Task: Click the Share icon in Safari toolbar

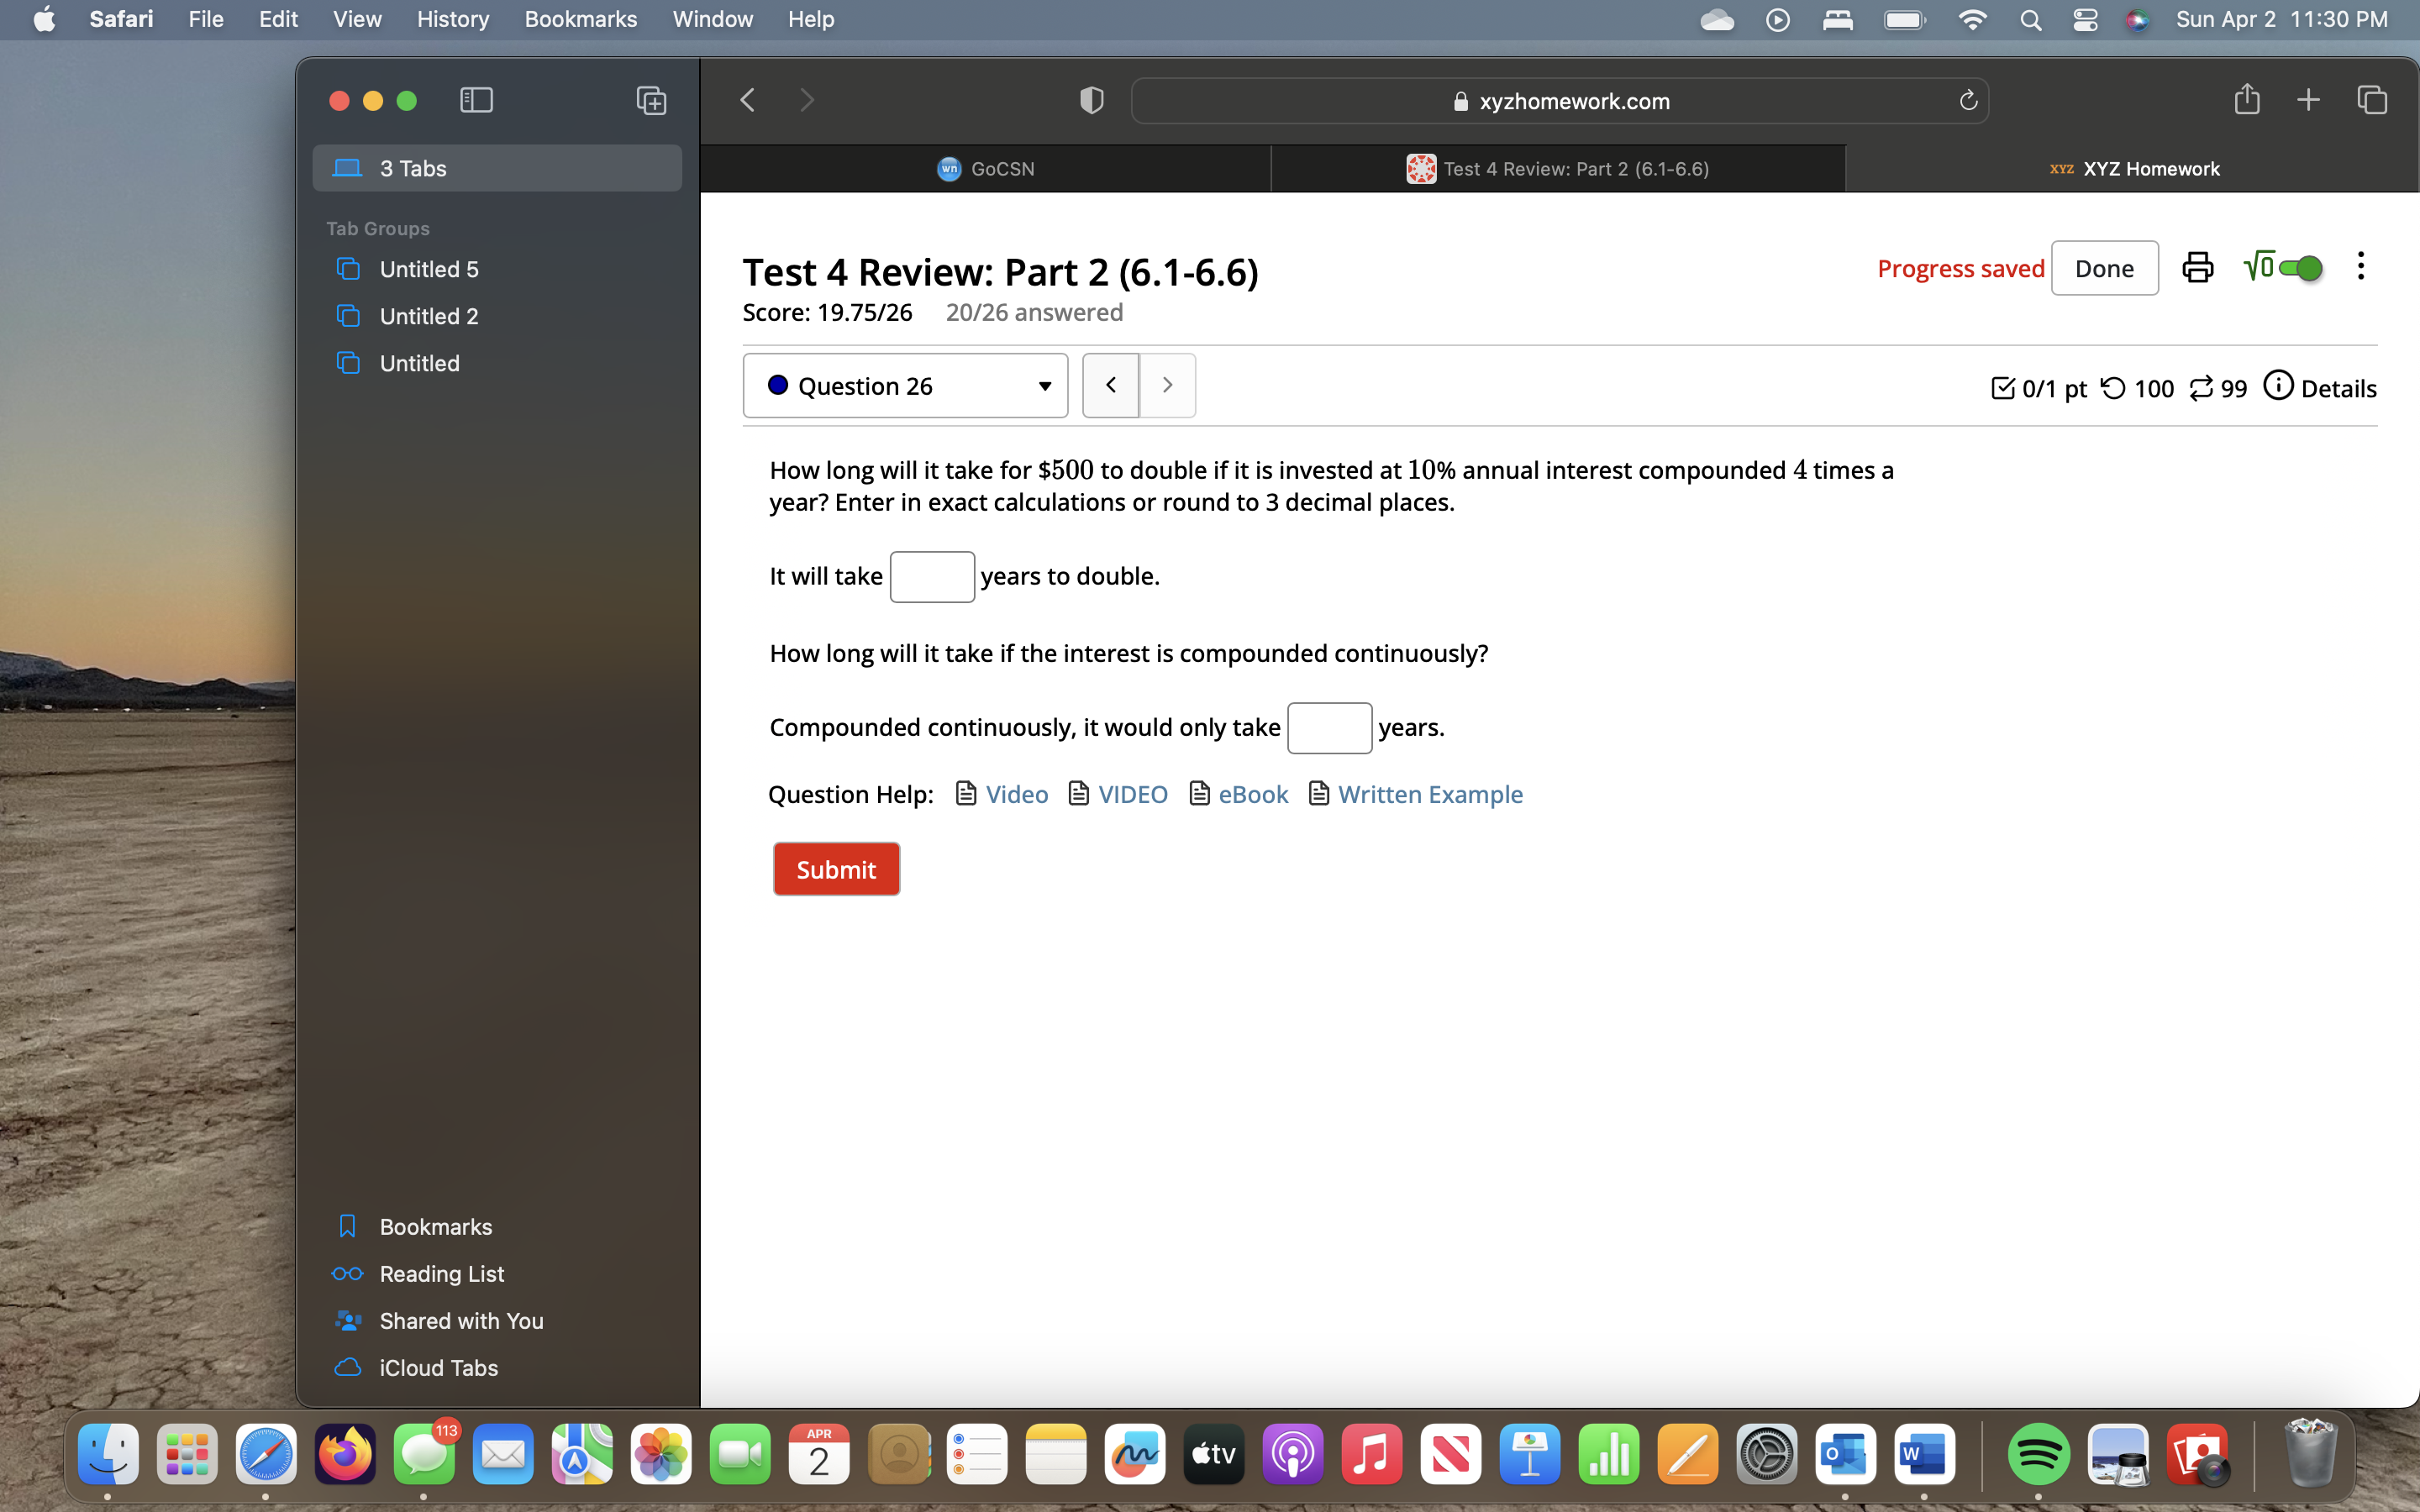Action: [x=2246, y=100]
